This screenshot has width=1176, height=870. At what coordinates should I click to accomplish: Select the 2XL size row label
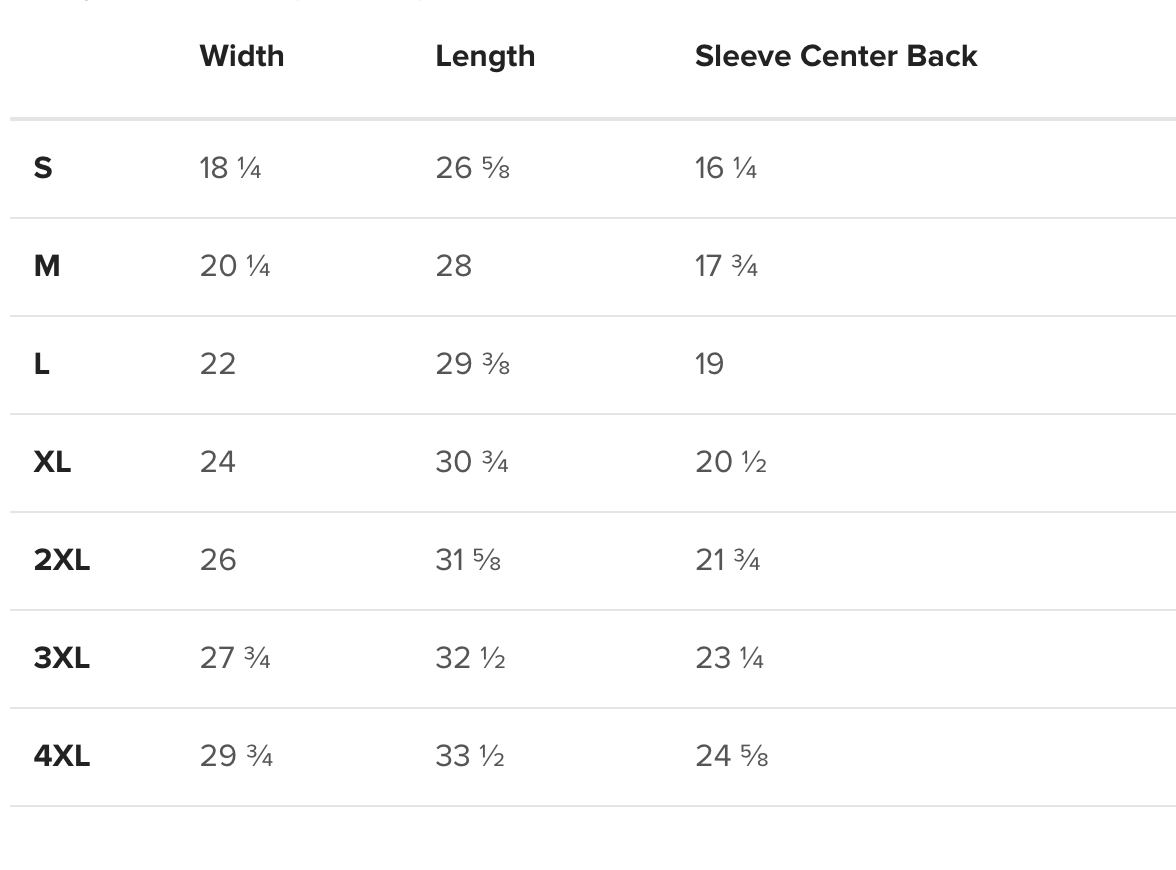[x=62, y=560]
